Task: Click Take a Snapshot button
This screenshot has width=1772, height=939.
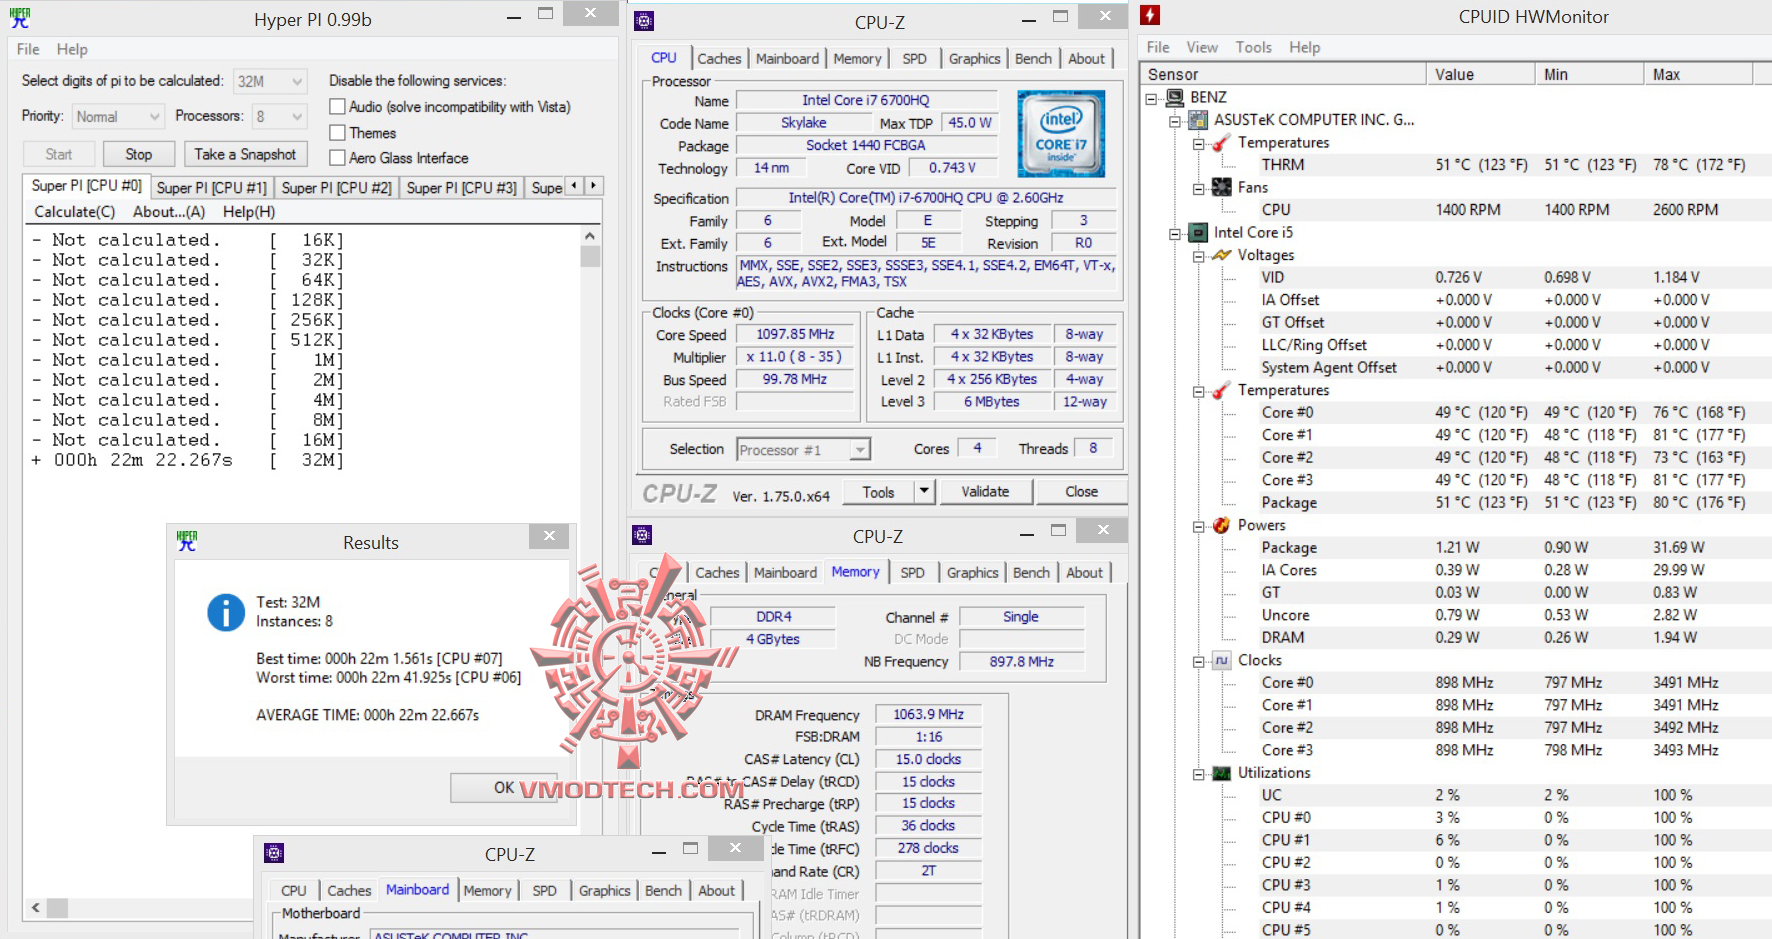Action: (x=245, y=154)
